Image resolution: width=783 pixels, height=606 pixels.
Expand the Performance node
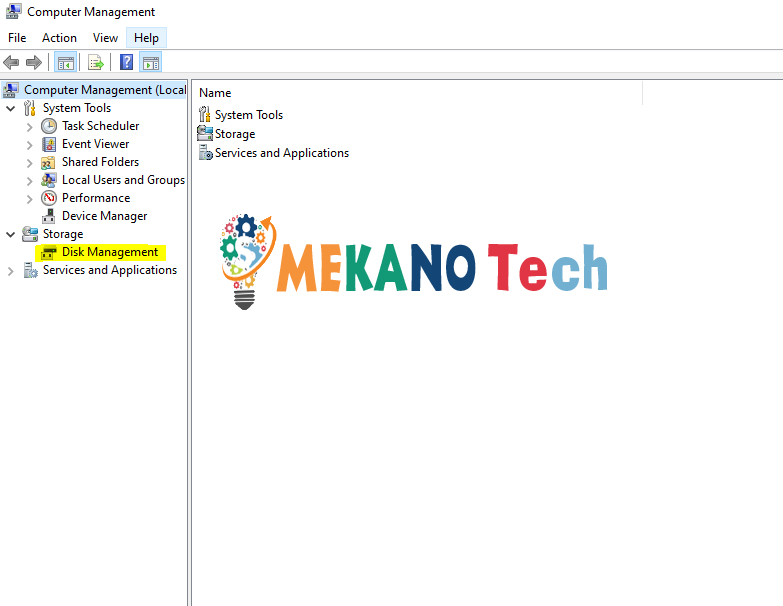(29, 199)
